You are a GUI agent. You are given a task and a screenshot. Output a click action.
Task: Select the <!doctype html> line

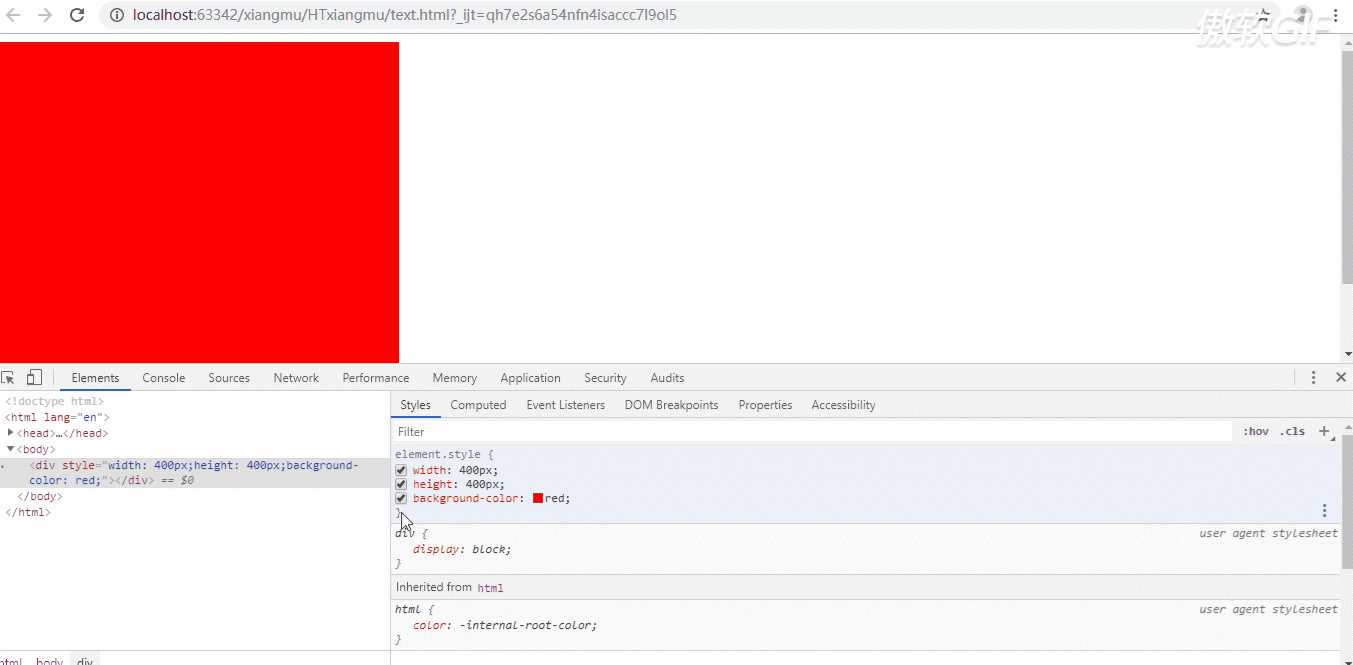pos(54,402)
